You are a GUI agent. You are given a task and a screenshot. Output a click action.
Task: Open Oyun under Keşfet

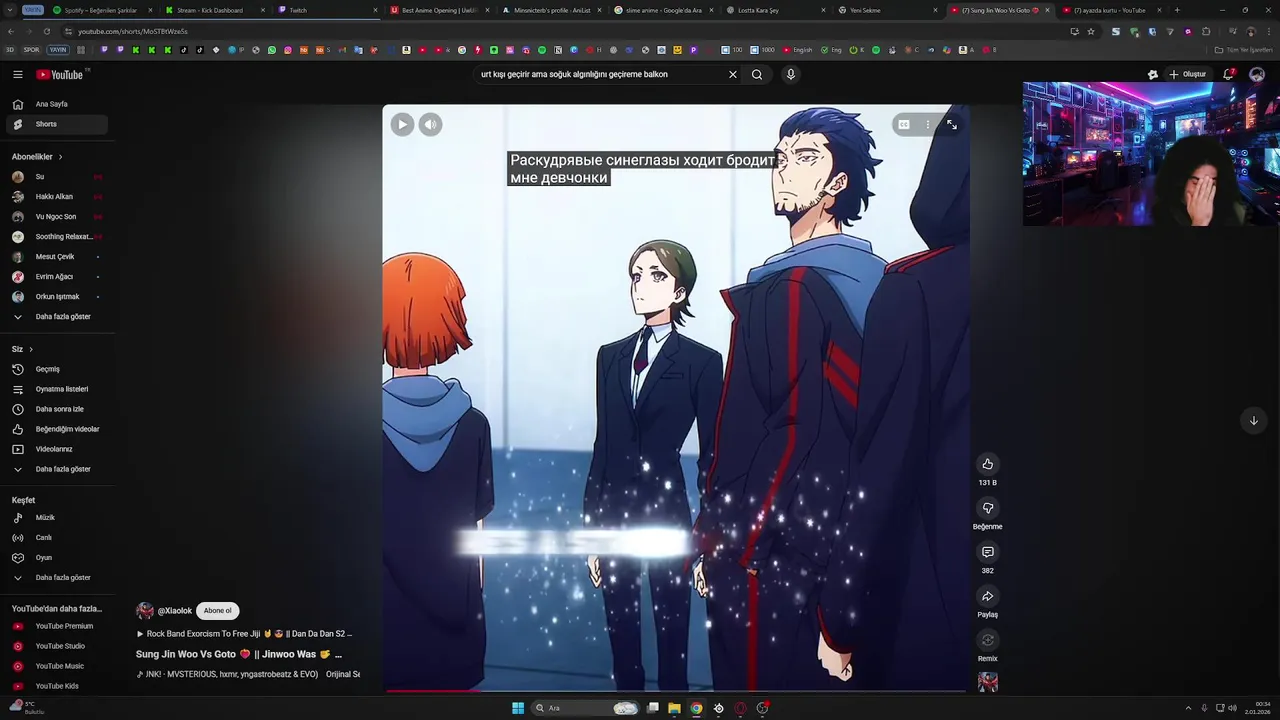[x=55, y=558]
